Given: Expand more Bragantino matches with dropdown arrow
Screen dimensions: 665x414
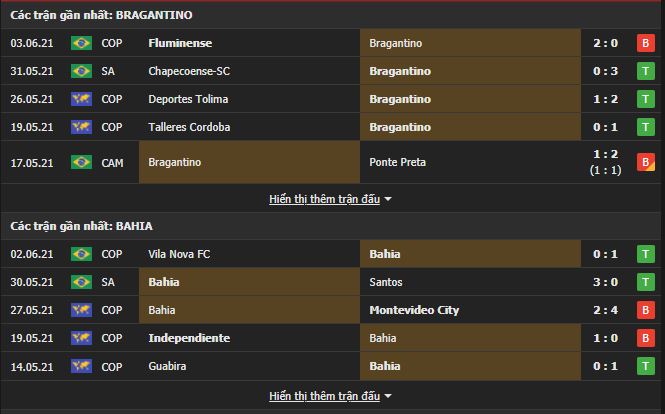Looking at the screenshot, I should (388, 199).
